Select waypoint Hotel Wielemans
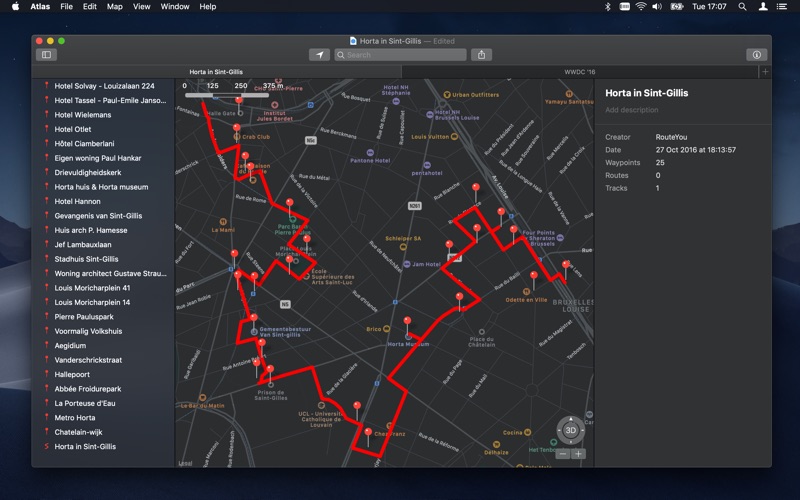Image resolution: width=800 pixels, height=500 pixels. (x=103, y=115)
